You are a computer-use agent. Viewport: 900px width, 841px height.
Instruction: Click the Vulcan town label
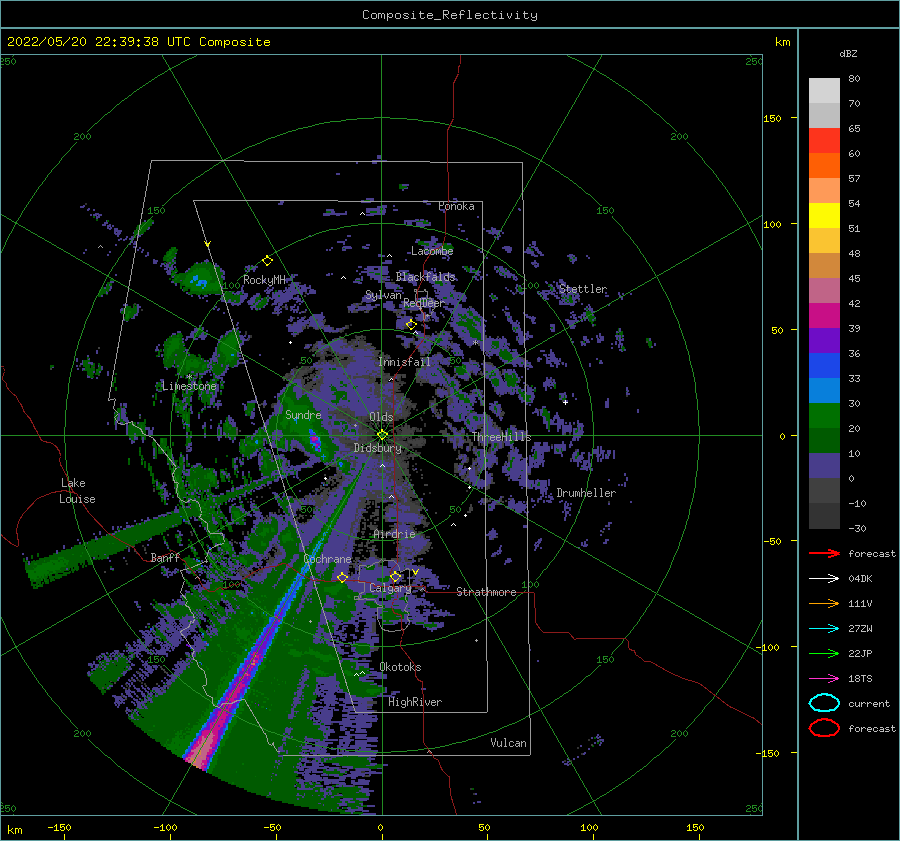pyautogui.click(x=509, y=743)
